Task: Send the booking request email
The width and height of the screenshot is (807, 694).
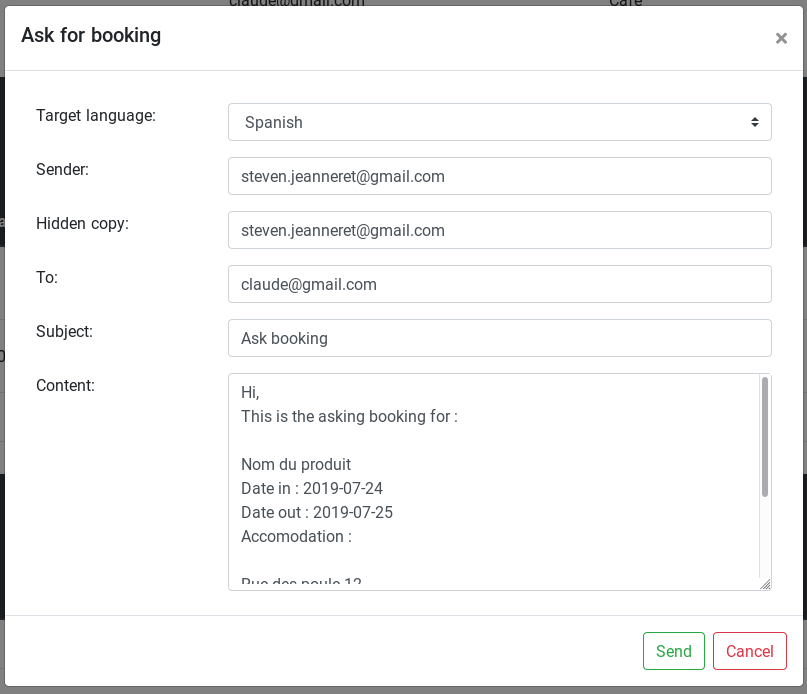Action: (673, 651)
